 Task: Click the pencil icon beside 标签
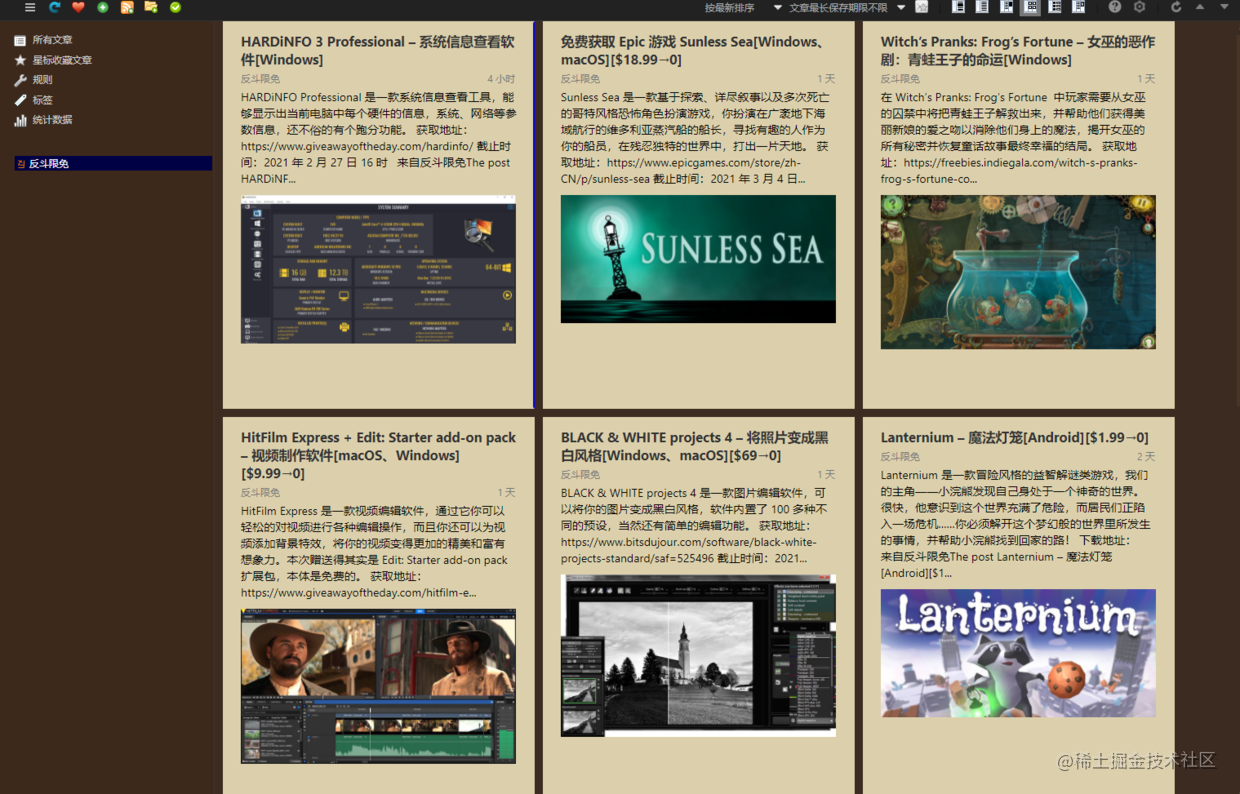(x=20, y=100)
